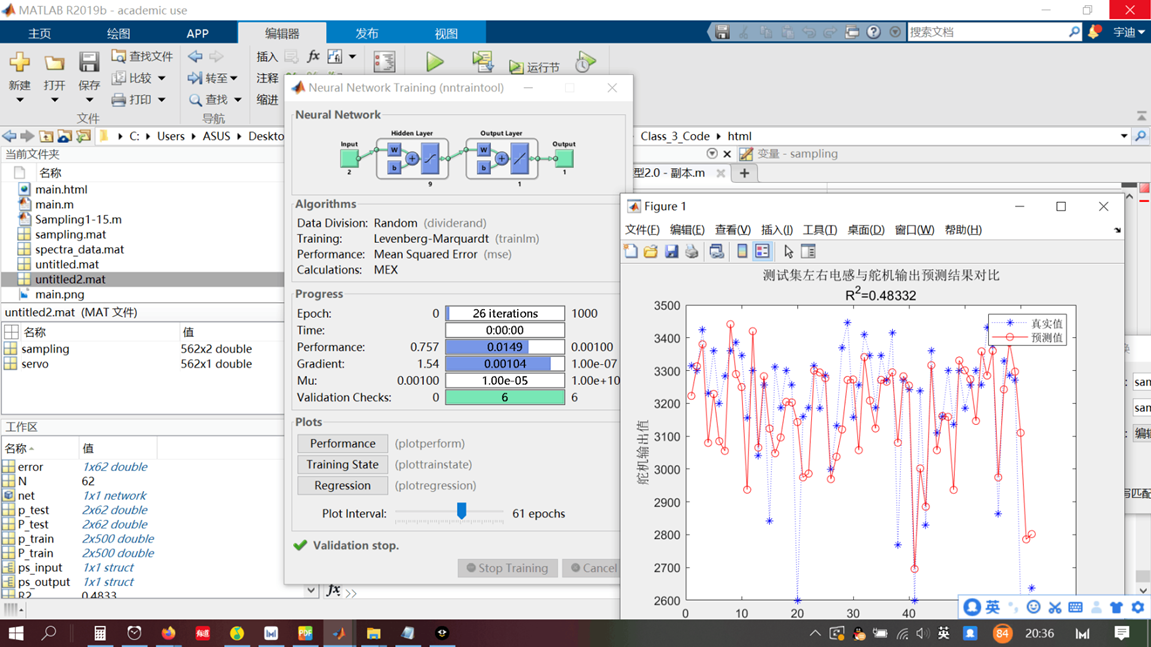Image resolution: width=1151 pixels, height=647 pixels.
Task: Click the Stop Training button
Action: 507,568
